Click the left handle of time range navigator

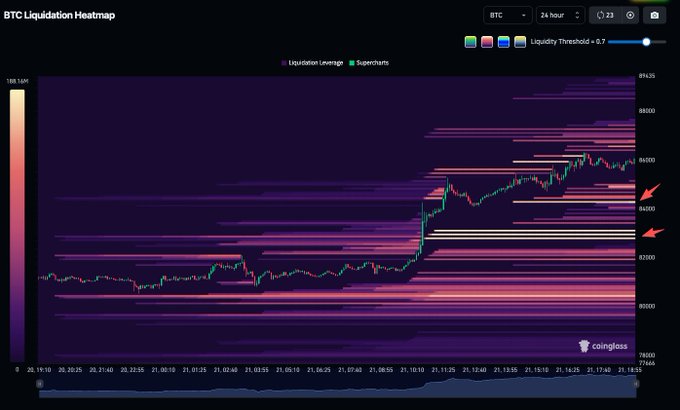(39, 384)
